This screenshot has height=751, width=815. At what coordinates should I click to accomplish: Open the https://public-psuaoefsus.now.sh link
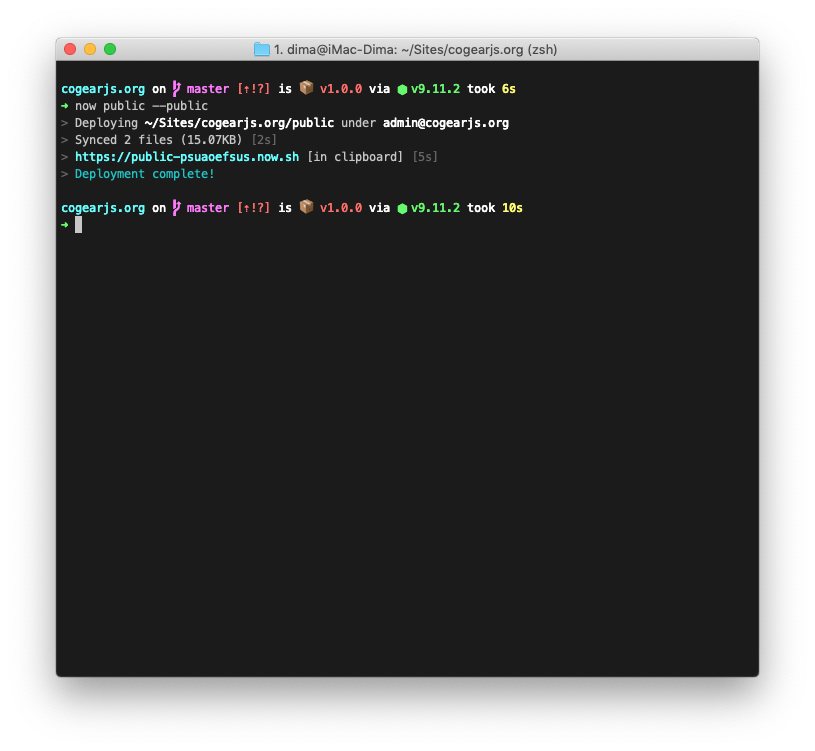pyautogui.click(x=187, y=157)
